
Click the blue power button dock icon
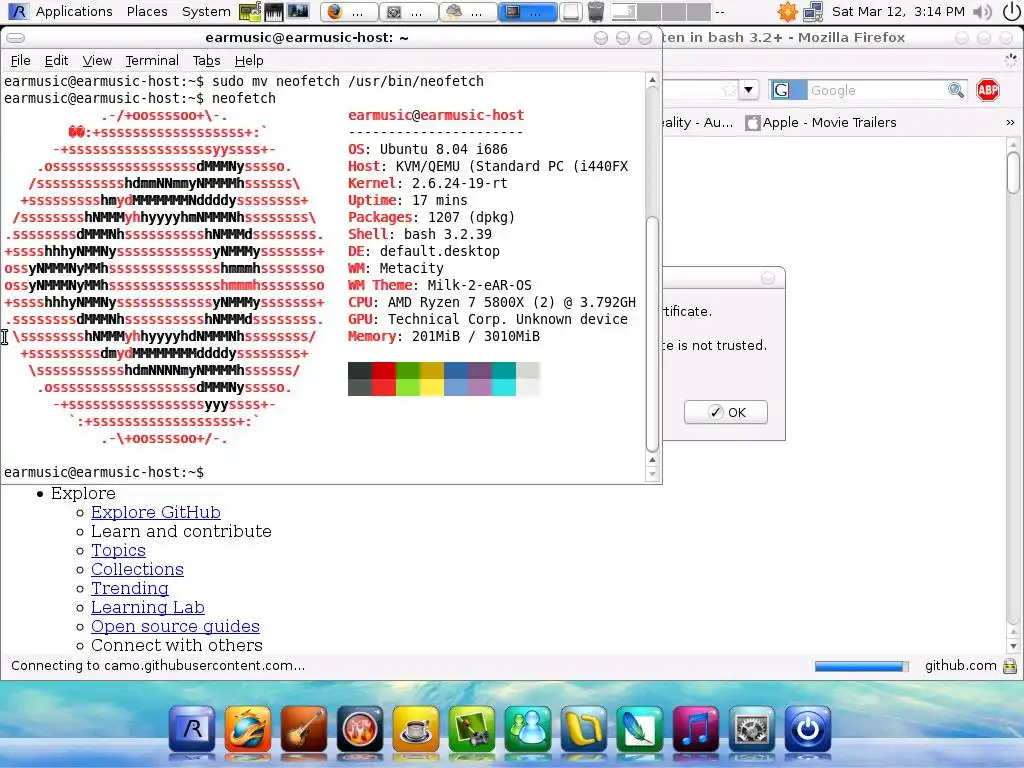pos(807,729)
